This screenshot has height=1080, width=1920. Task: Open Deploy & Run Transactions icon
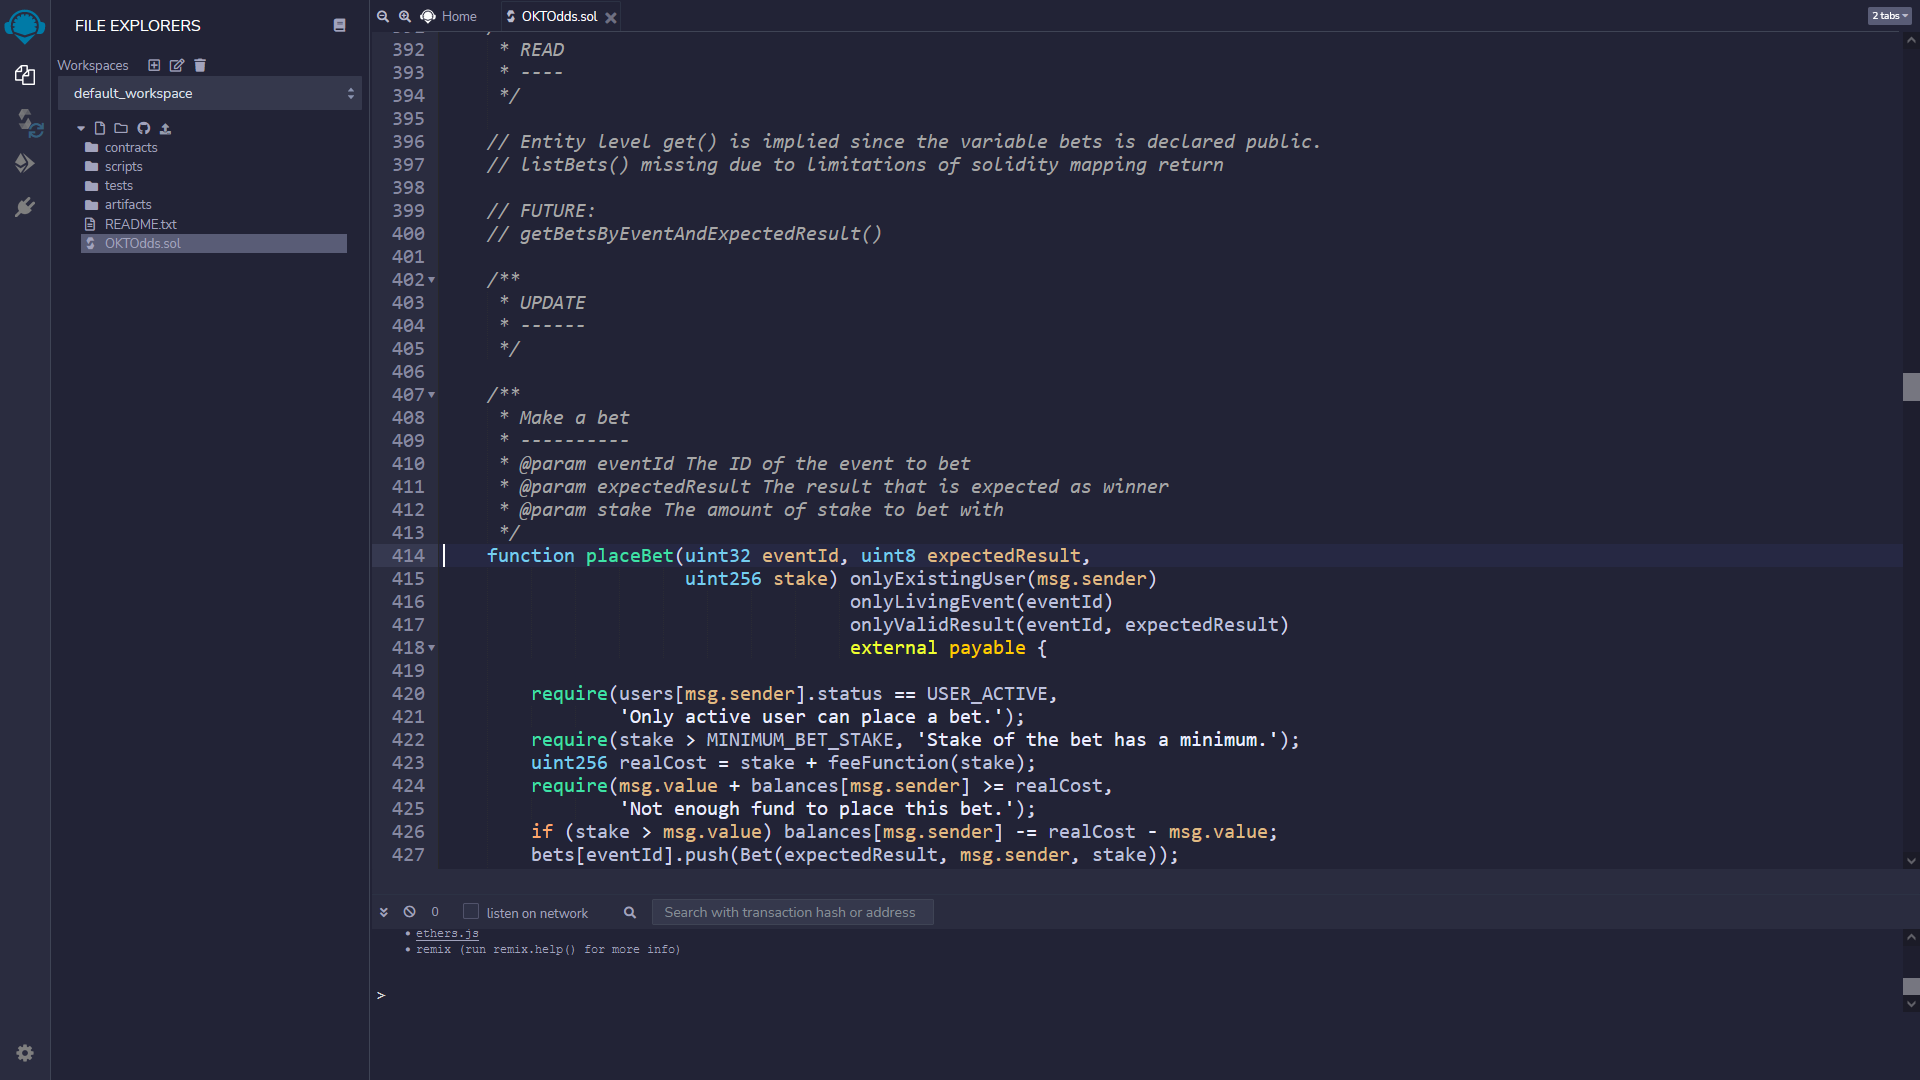pos(25,163)
